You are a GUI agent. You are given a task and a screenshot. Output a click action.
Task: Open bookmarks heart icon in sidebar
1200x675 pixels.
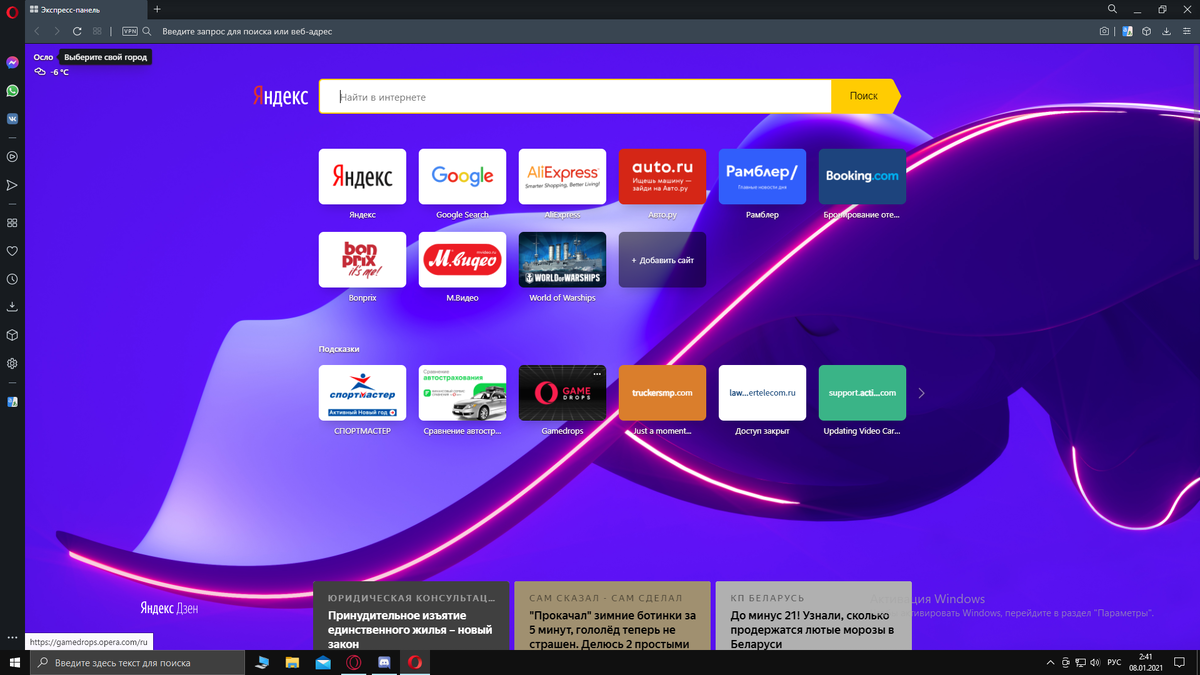tap(12, 251)
